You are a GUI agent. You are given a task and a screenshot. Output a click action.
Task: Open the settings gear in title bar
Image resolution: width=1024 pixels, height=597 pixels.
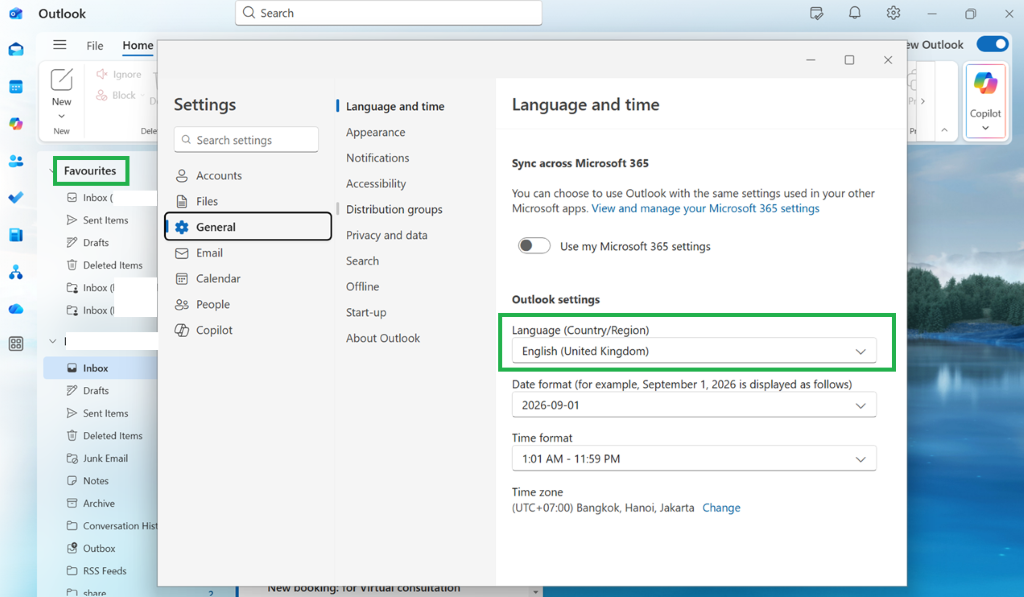[x=893, y=13]
